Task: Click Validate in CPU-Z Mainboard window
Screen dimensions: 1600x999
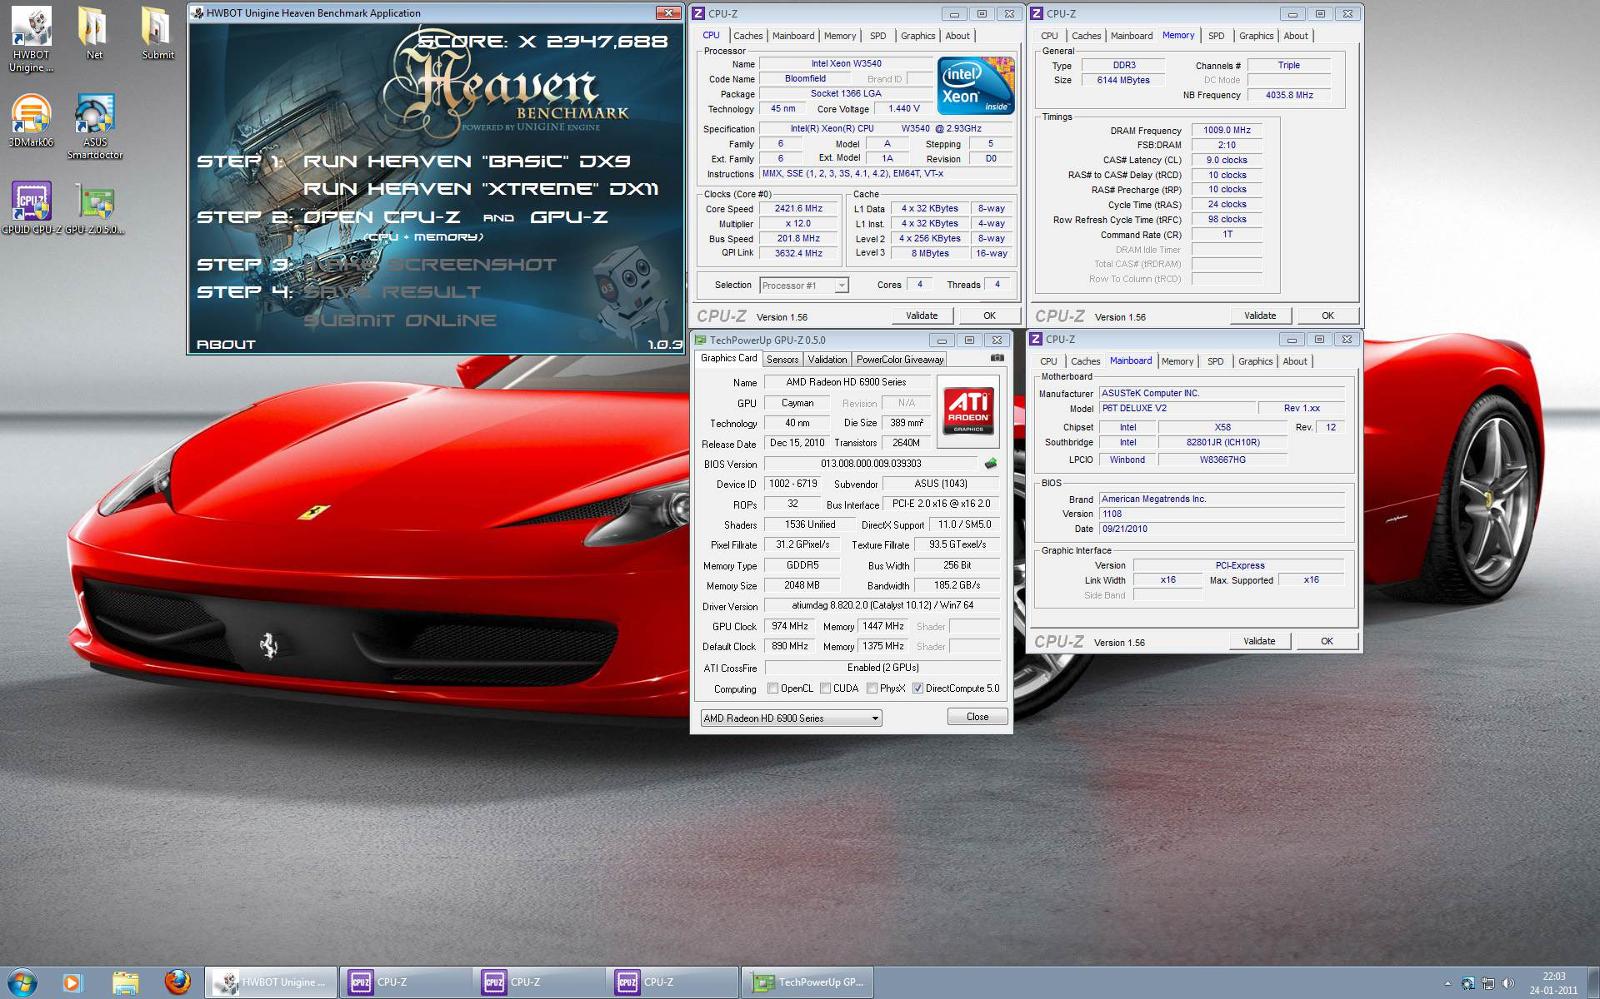Action: (x=1259, y=640)
